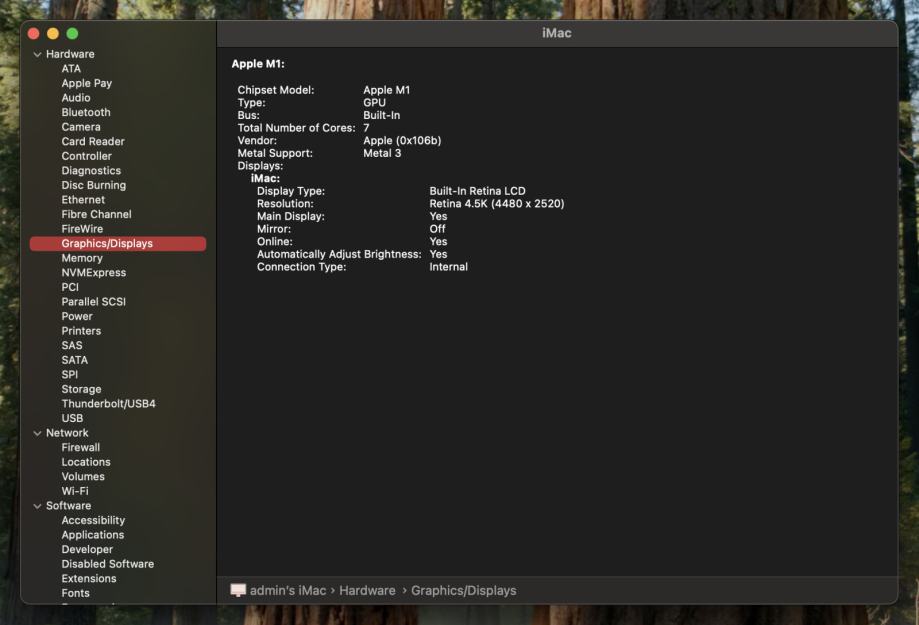Show Card Reader information
Screen dimensions: 919x625
click(93, 141)
